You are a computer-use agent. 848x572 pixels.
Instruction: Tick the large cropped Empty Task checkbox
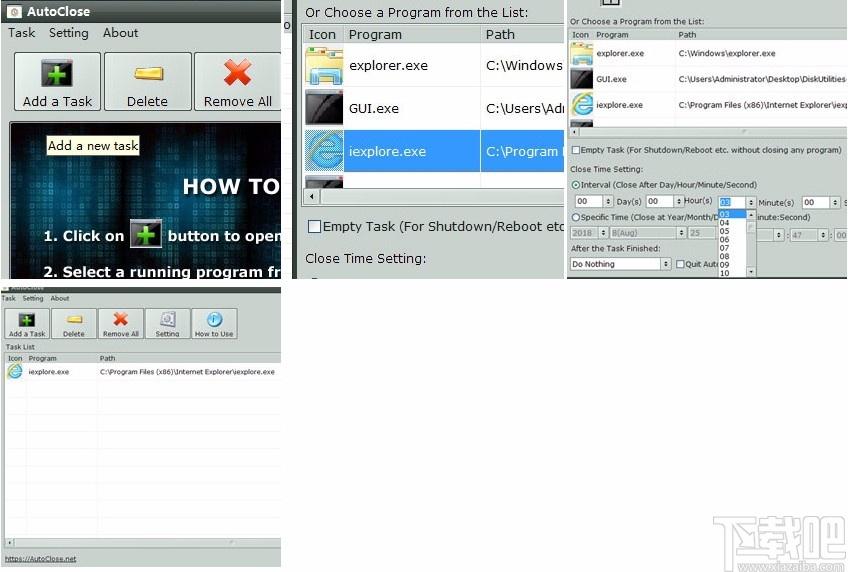tap(314, 227)
